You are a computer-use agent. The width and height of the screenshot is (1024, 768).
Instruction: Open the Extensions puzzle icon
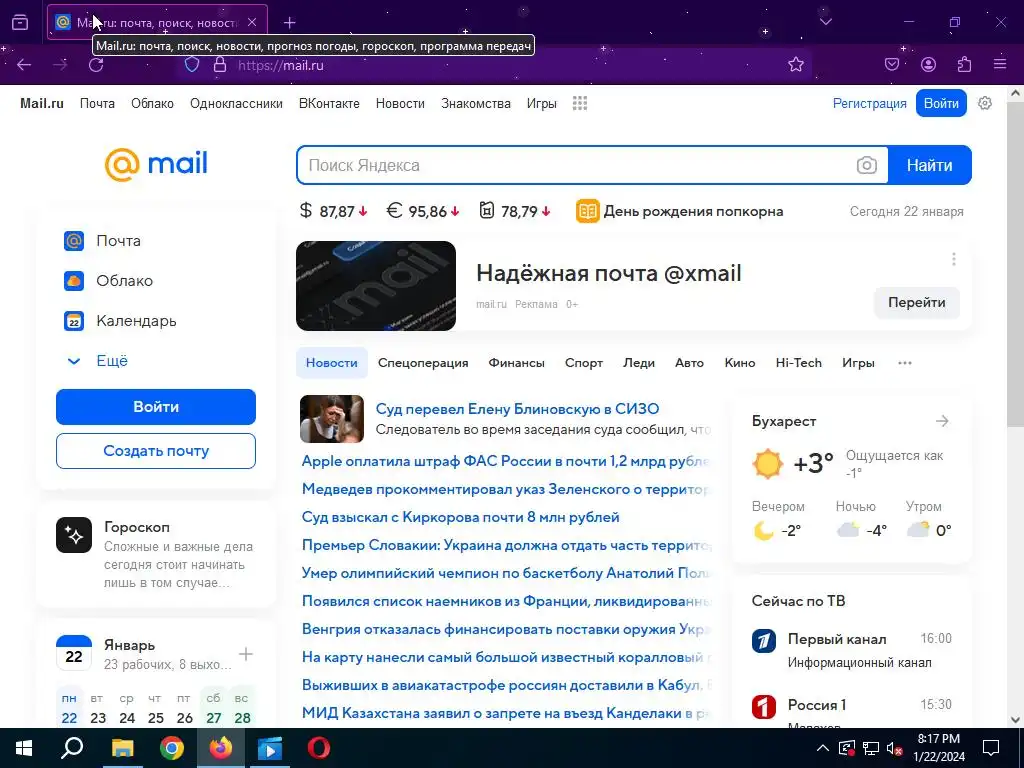click(x=964, y=65)
